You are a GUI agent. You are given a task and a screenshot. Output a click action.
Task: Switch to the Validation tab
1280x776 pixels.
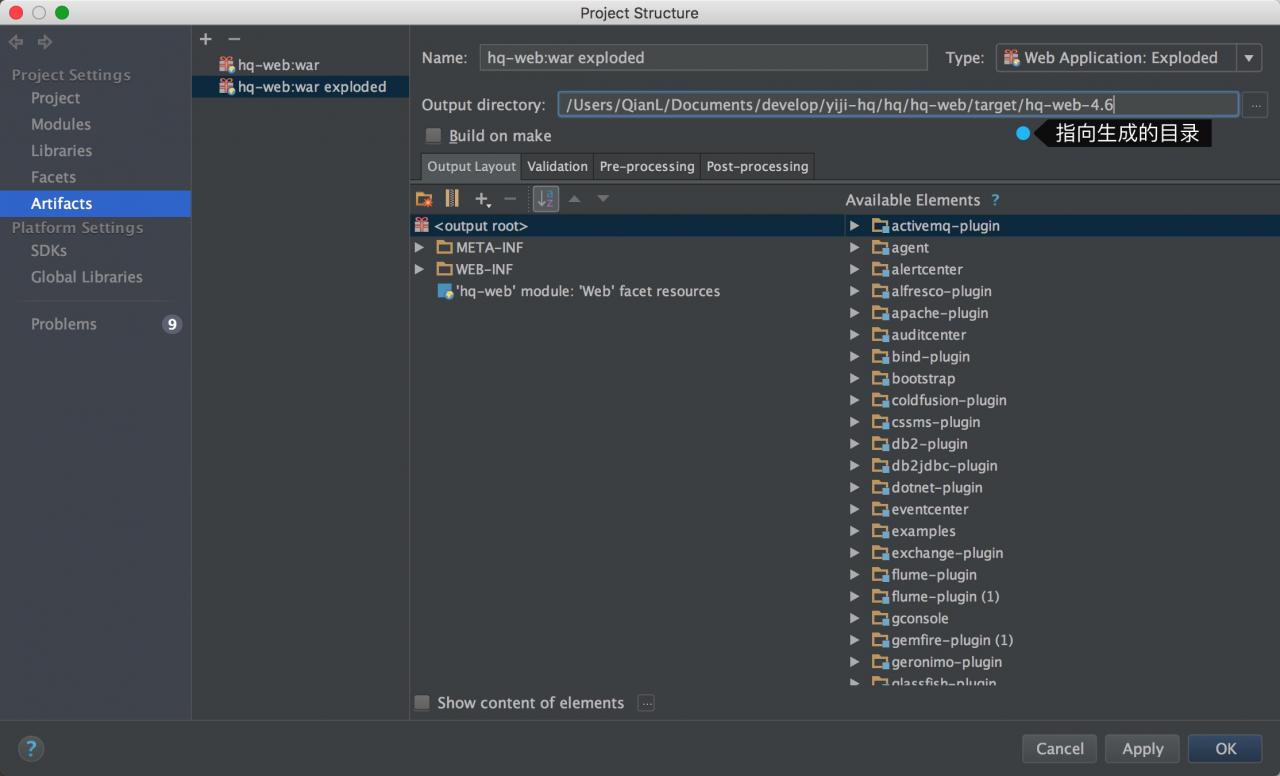(557, 166)
